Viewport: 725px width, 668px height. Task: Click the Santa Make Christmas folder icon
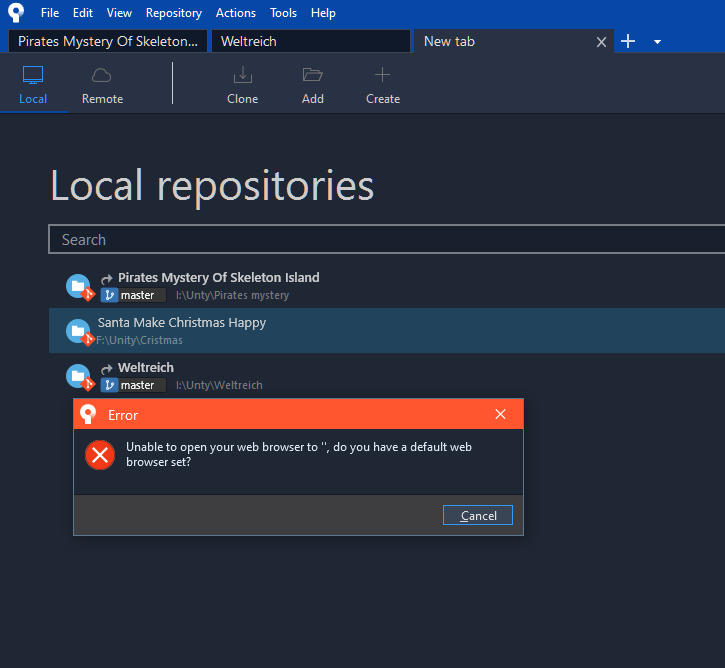79,331
